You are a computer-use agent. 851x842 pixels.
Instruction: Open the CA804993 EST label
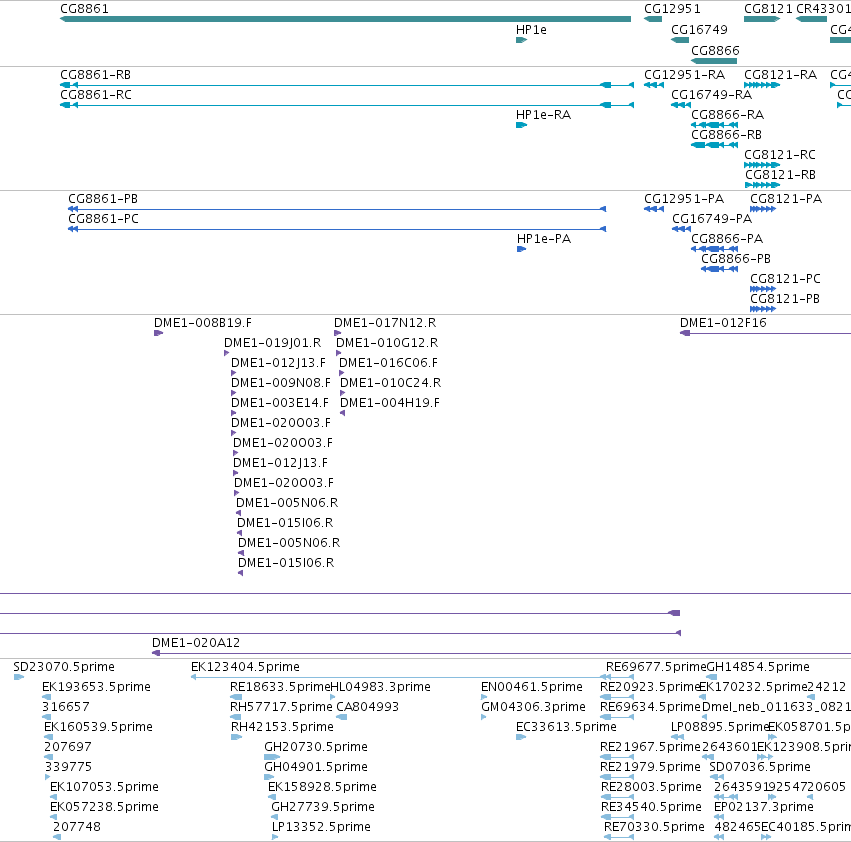tap(367, 706)
